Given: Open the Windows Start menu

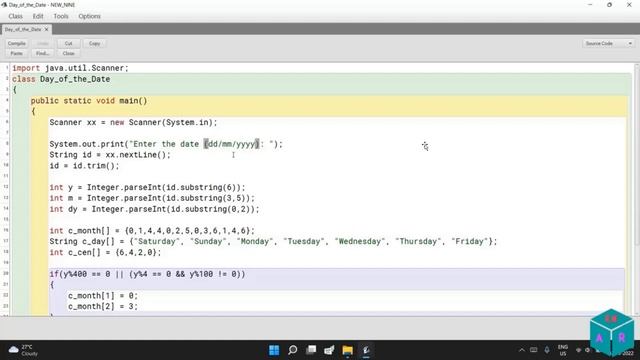Looking at the screenshot, I should [274, 350].
